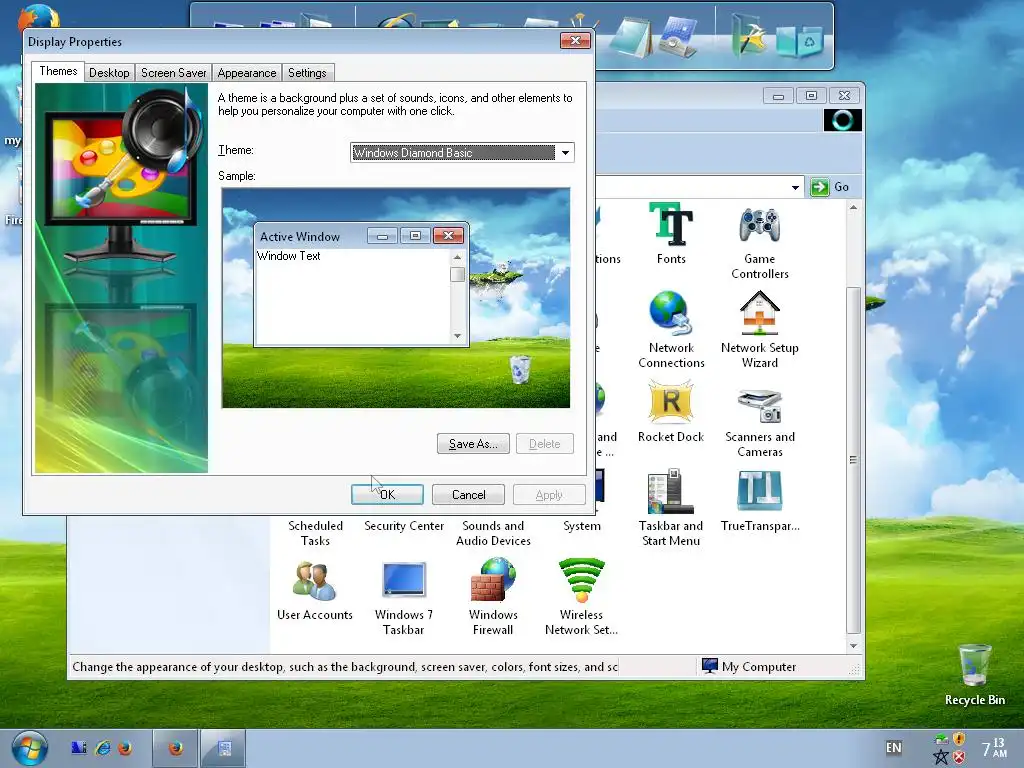Open the notepad icon in the top dock
1024x768 pixels.
632,37
